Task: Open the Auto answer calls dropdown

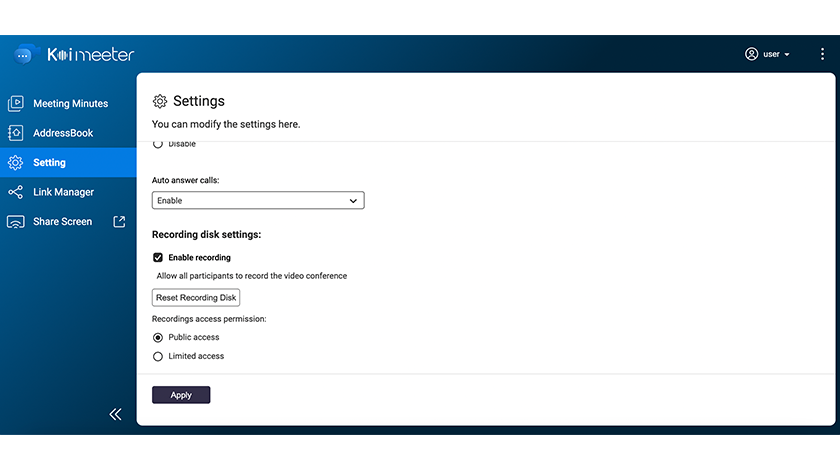Action: [x=258, y=201]
